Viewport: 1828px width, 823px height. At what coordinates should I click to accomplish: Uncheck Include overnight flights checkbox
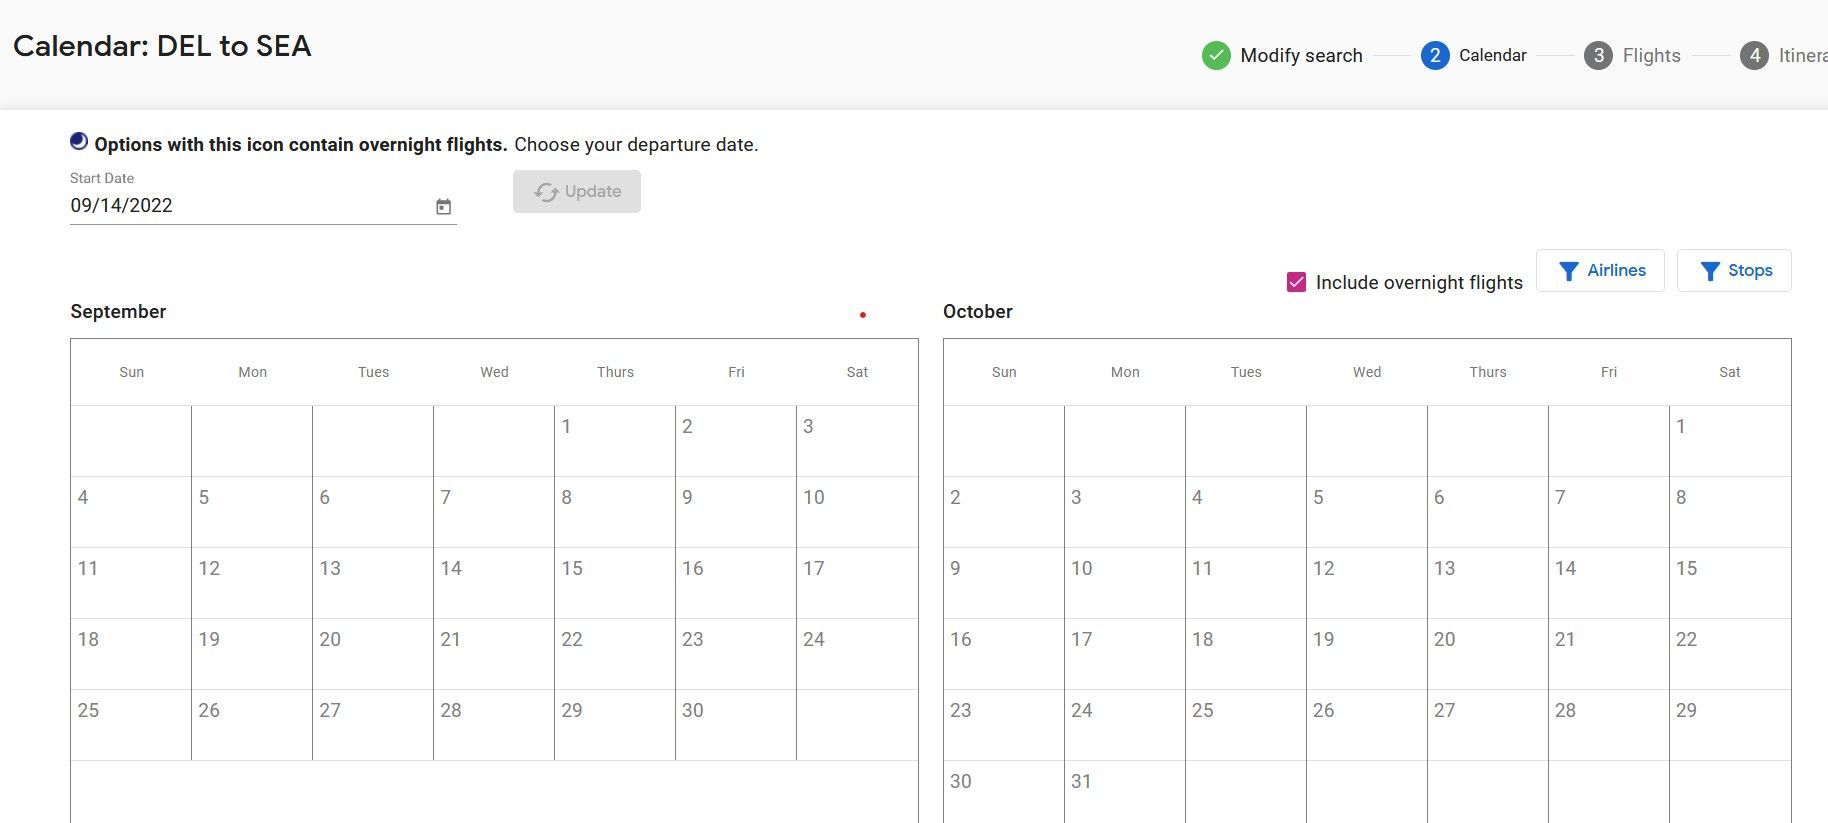1296,282
